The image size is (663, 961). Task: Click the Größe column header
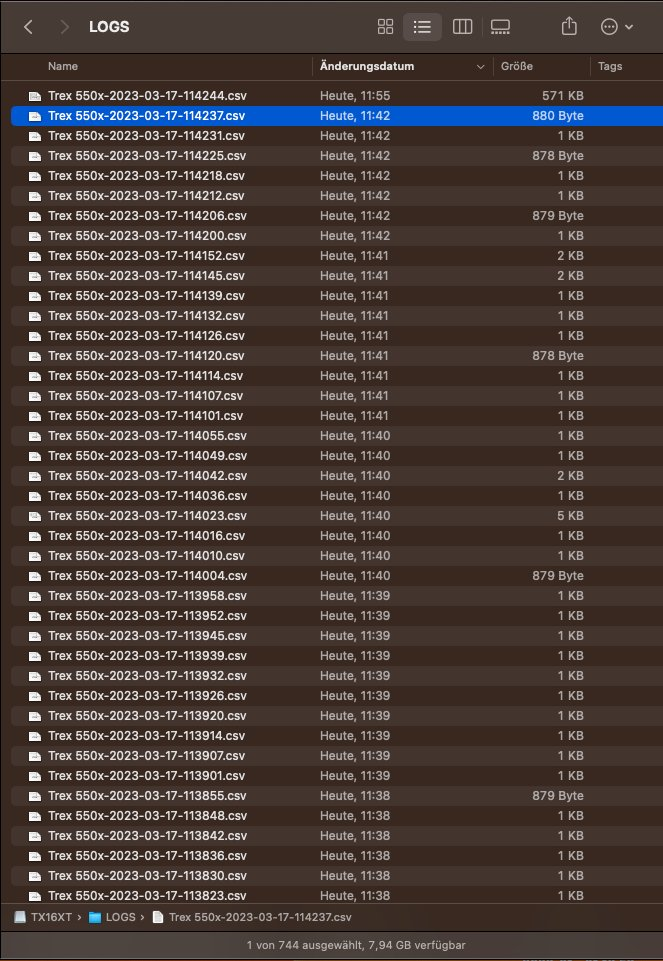[519, 66]
